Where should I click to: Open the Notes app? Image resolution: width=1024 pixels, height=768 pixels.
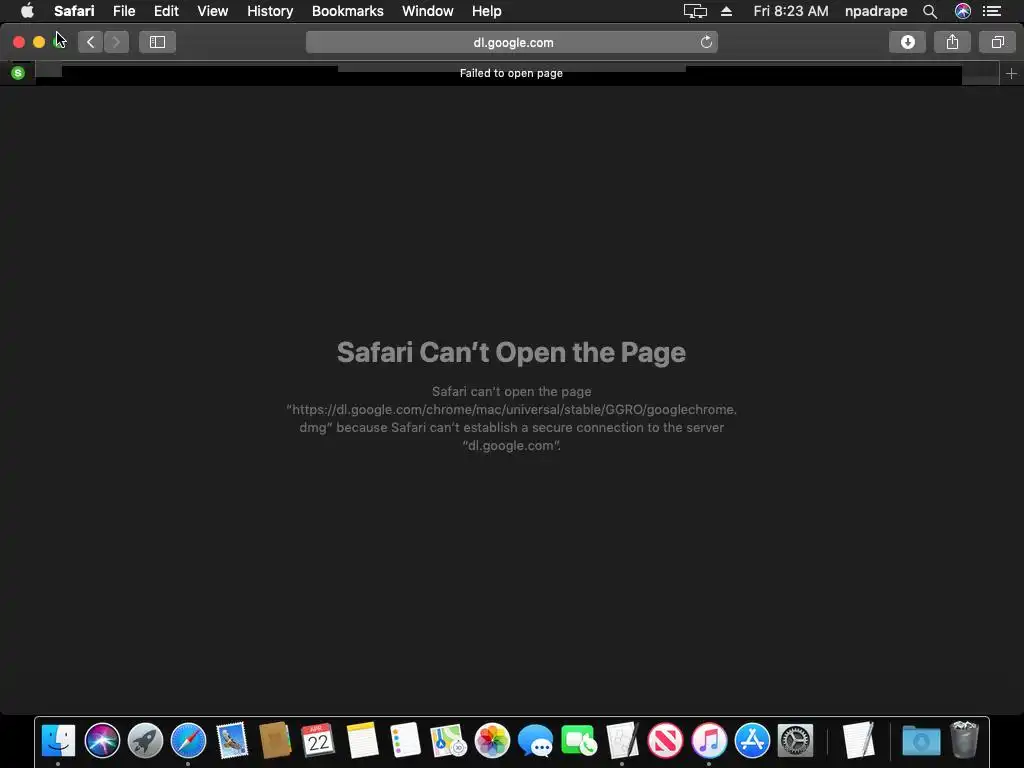[x=362, y=741]
